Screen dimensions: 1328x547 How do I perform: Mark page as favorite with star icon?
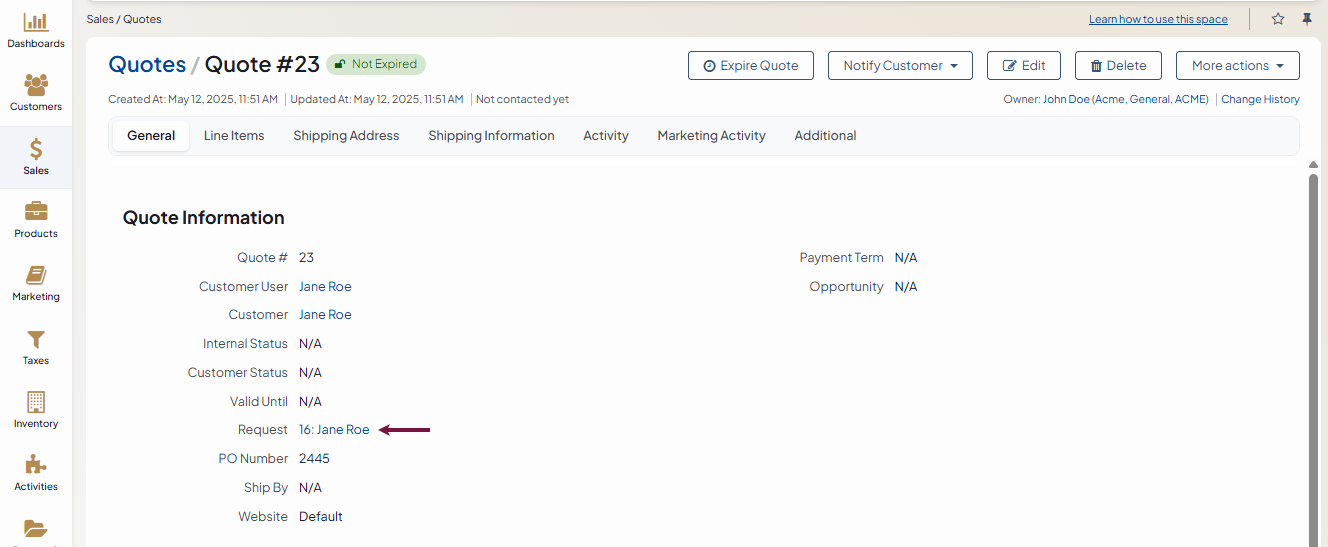coord(1278,19)
